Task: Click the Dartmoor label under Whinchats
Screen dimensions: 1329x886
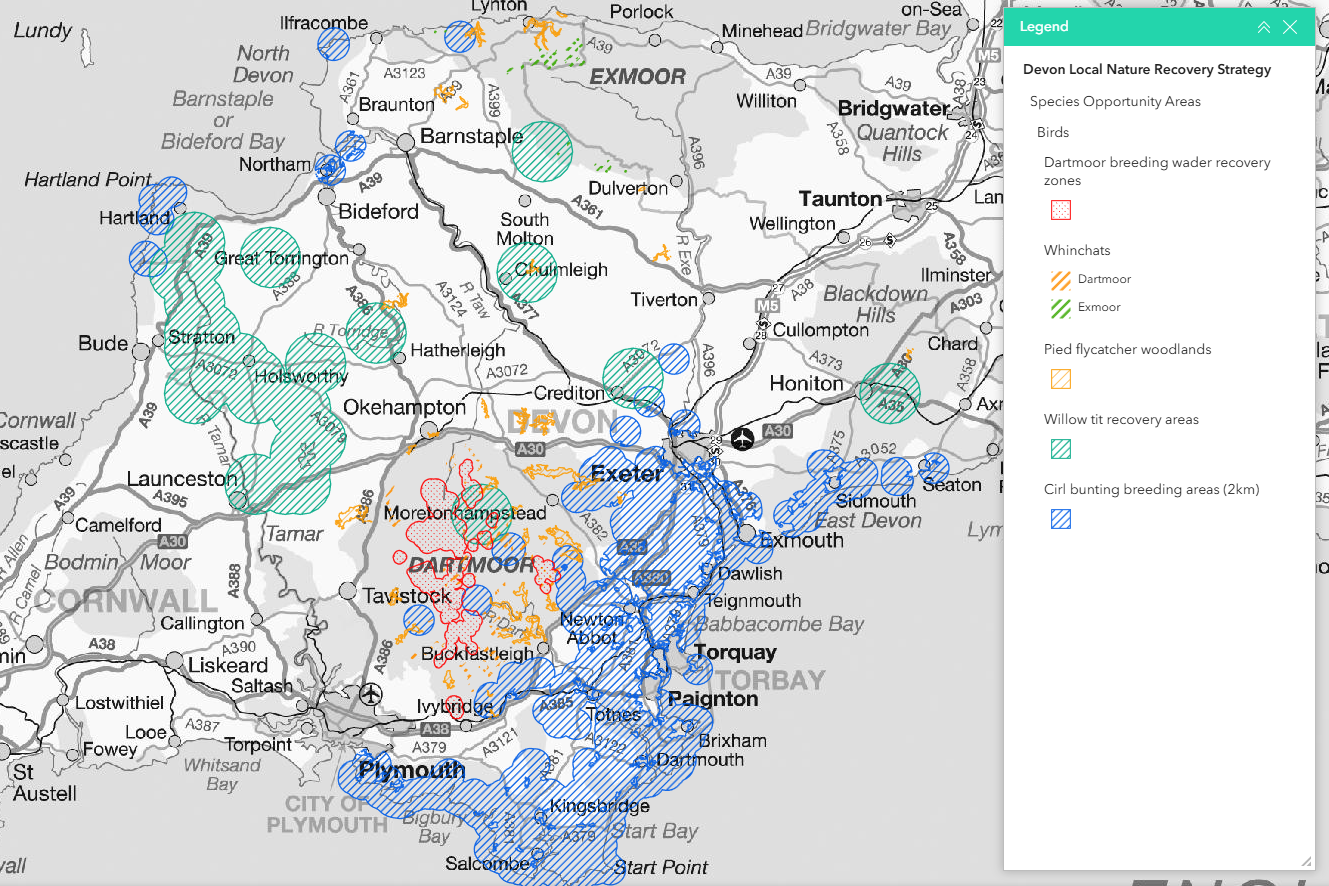Action: click(x=1105, y=280)
